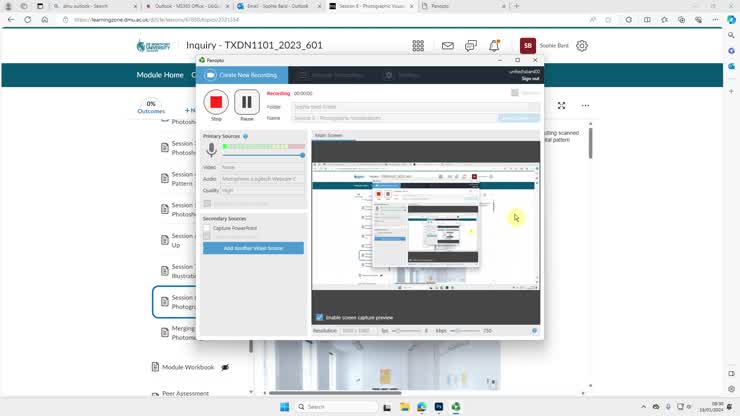Stop the Panopto recording
This screenshot has height=416, width=740.
click(216, 102)
